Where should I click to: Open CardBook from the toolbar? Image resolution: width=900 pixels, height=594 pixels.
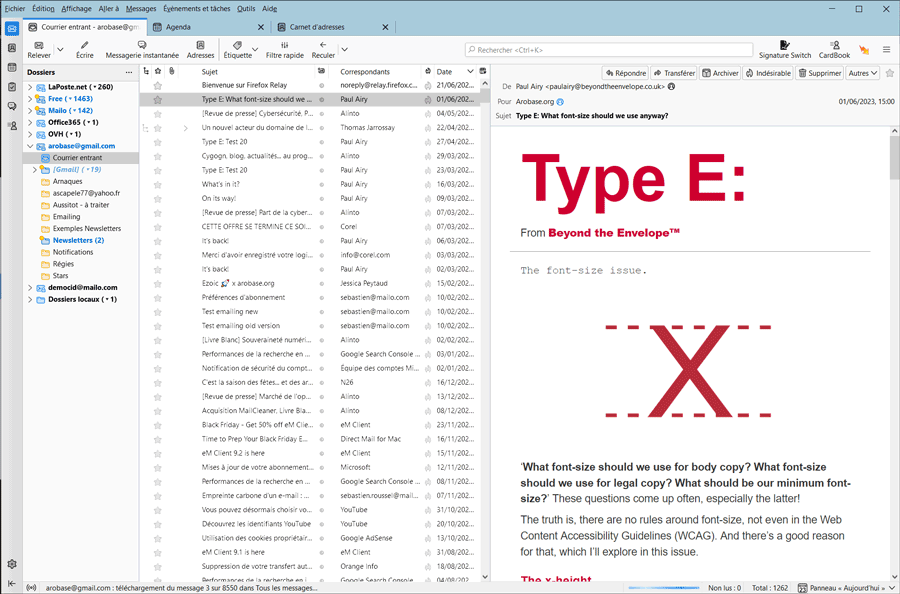click(834, 50)
